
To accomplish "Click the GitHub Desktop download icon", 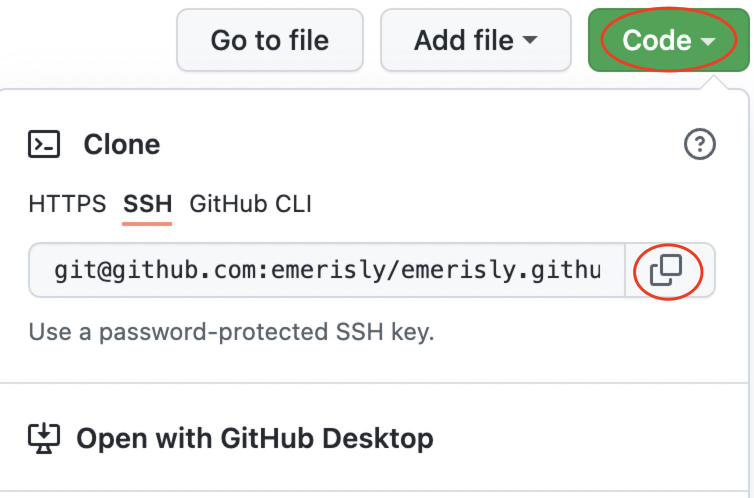I will click(44, 438).
